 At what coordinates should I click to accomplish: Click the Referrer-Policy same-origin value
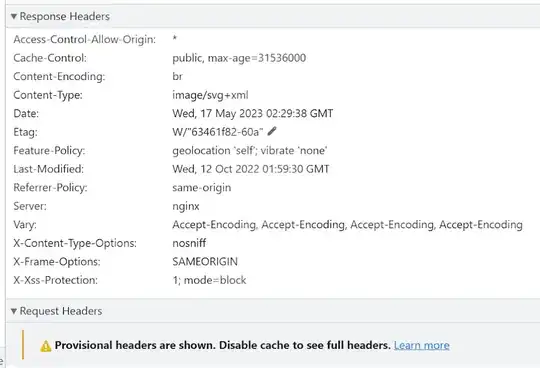click(x=202, y=188)
